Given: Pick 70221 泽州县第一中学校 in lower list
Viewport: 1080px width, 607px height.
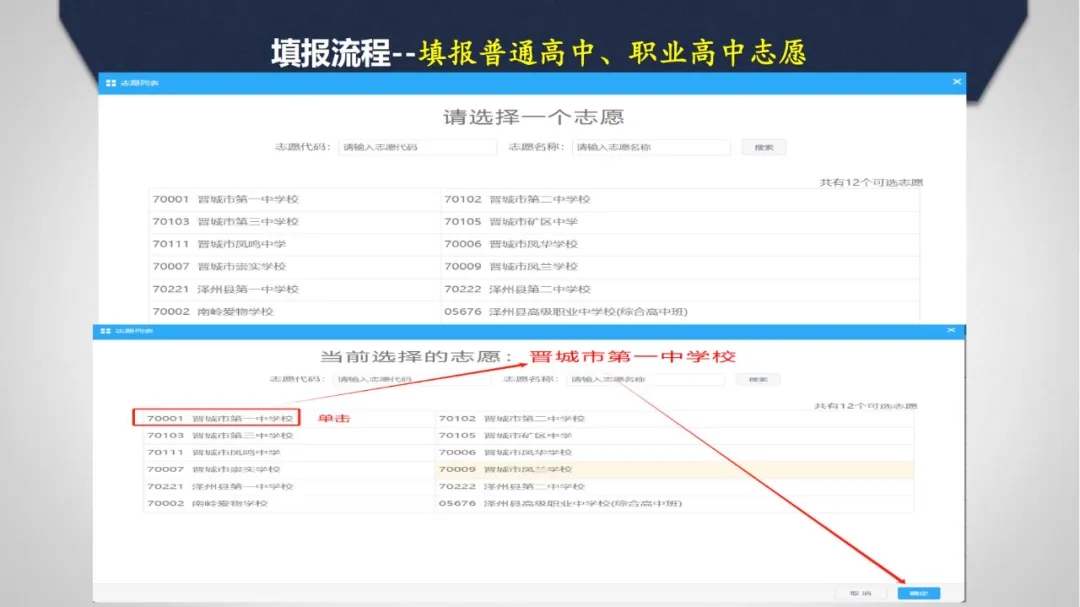Looking at the screenshot, I should click(219, 486).
